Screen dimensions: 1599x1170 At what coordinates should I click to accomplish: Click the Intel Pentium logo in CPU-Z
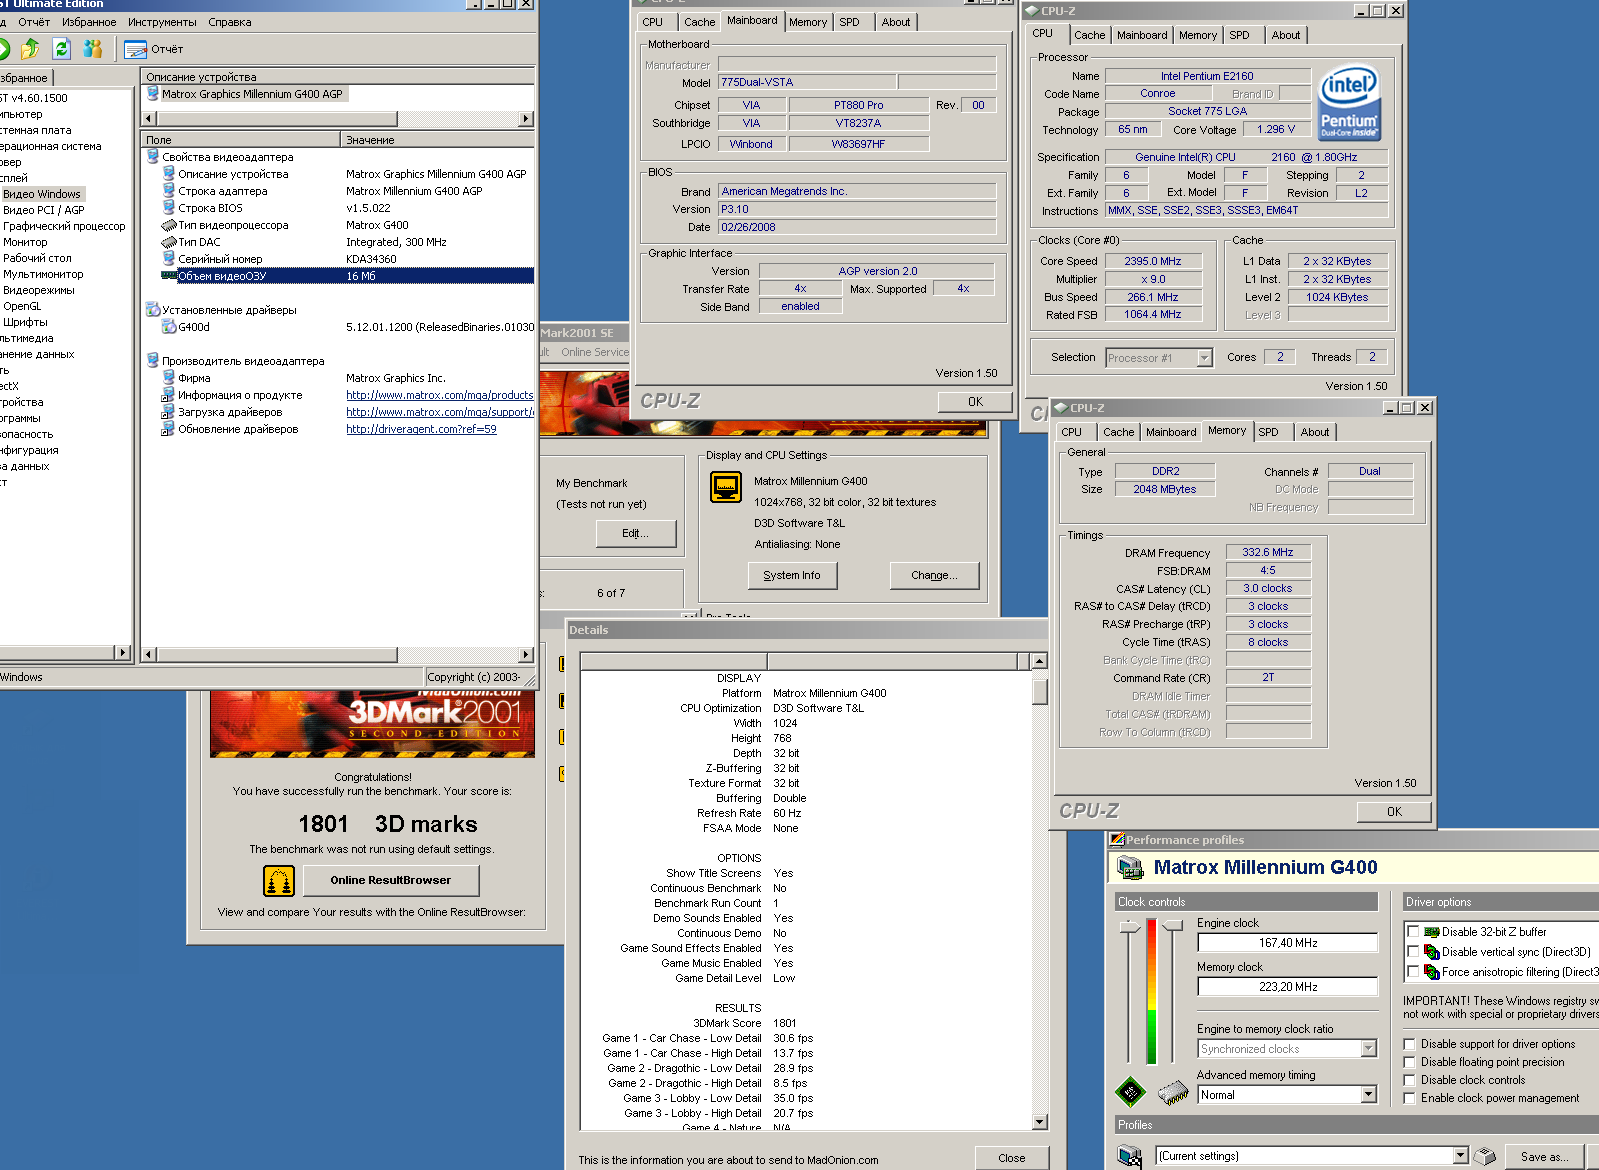pos(1350,103)
